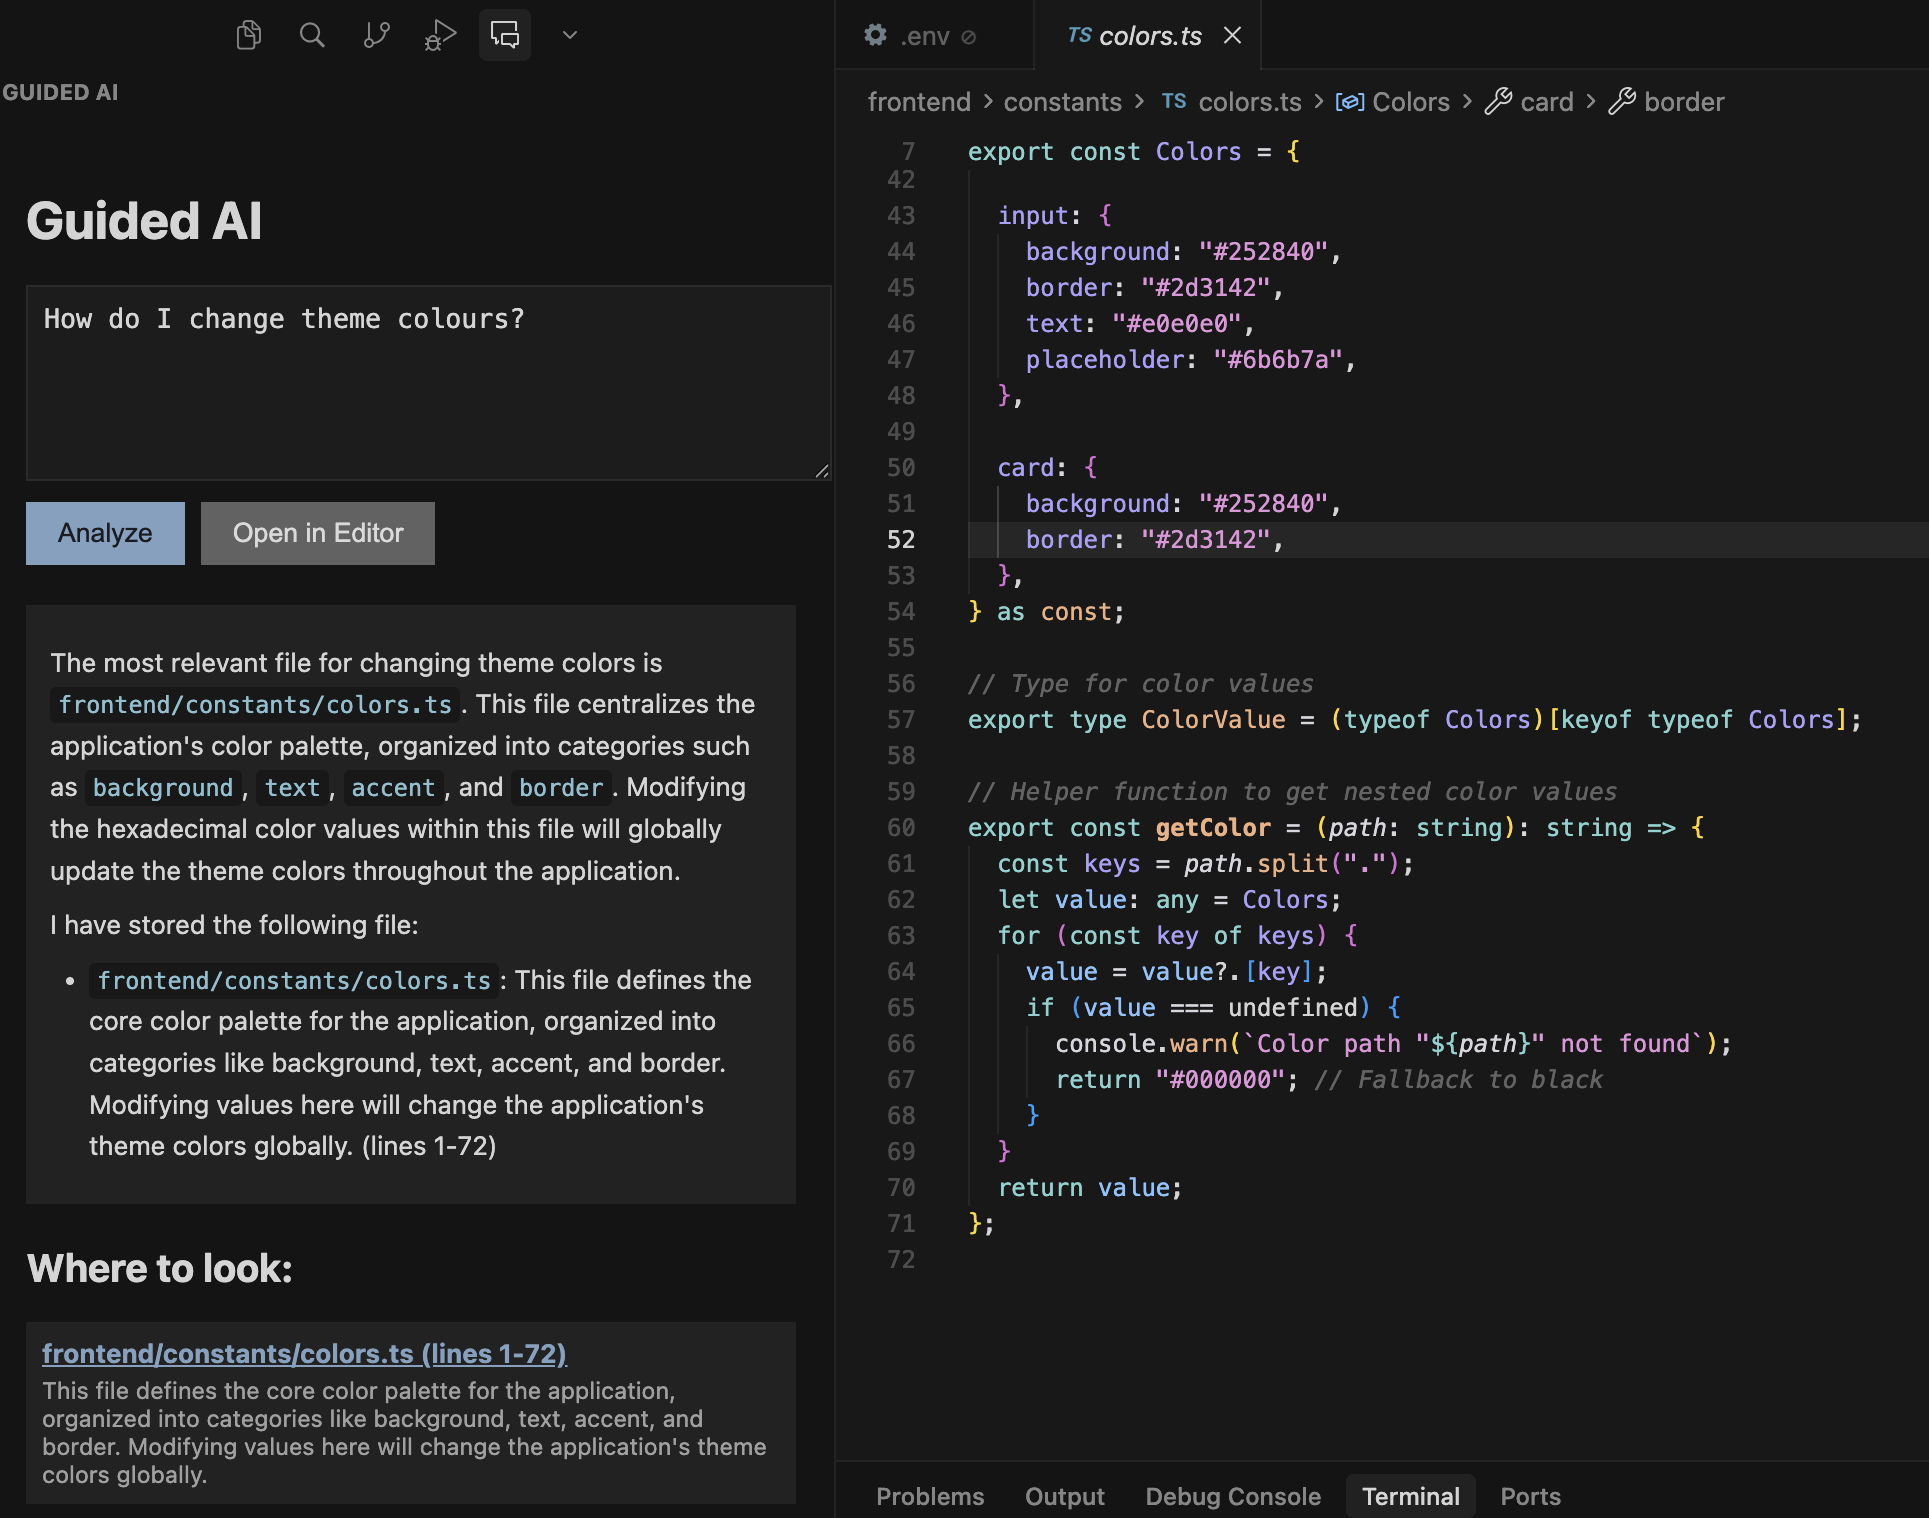Open the Problems panel tab
This screenshot has height=1518, width=1929.
click(929, 1496)
